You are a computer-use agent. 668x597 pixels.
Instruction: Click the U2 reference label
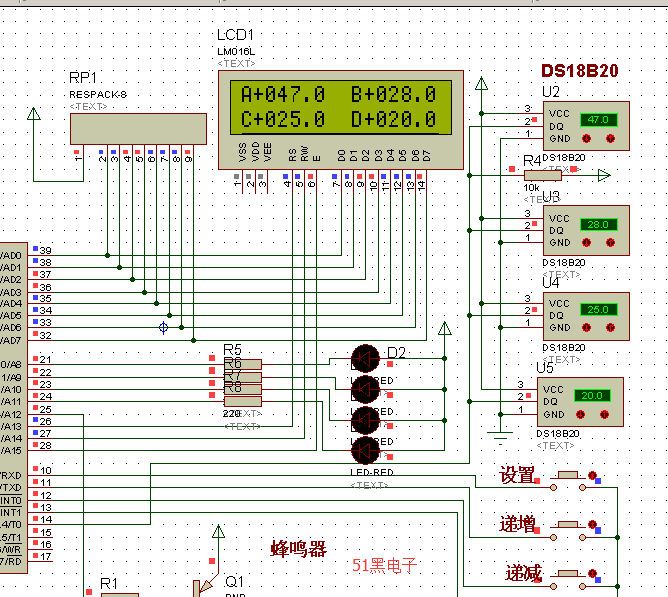(x=551, y=92)
